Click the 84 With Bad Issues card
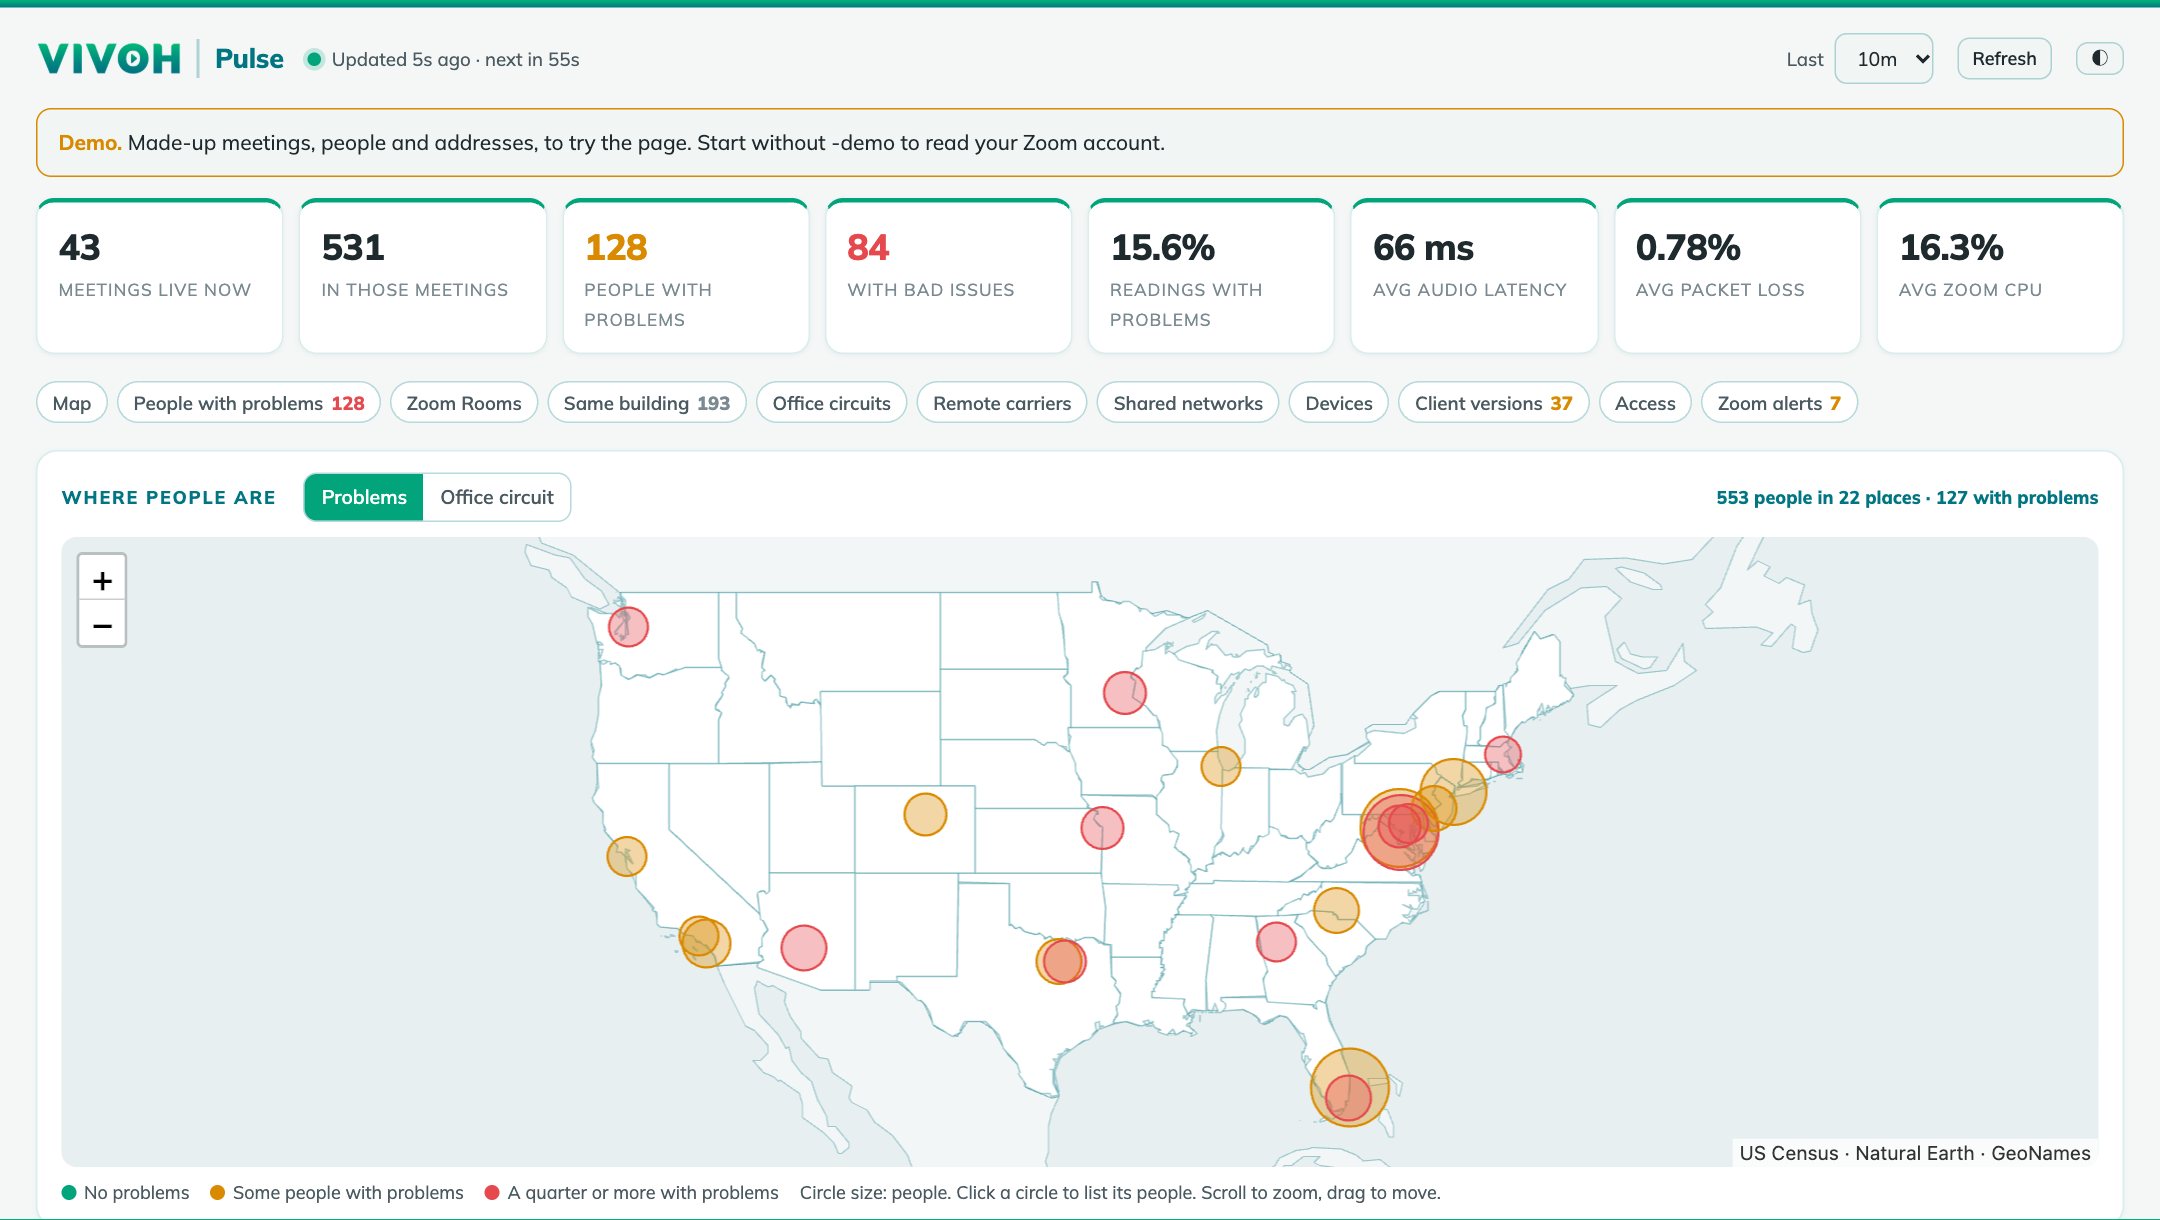This screenshot has width=2160, height=1220. 949,276
